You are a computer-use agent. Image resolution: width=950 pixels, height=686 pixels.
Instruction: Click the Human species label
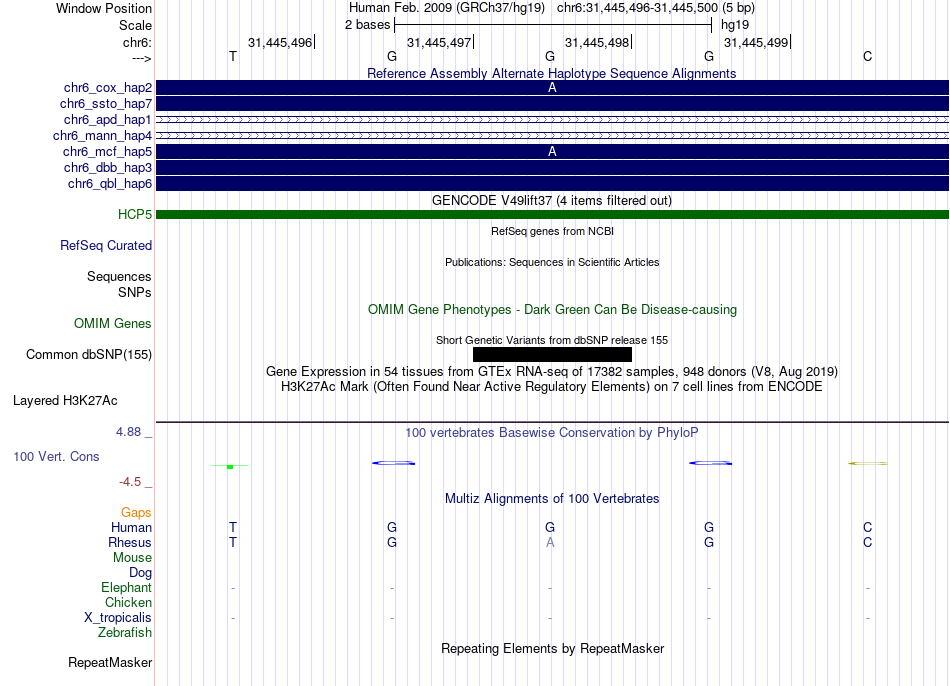pos(131,527)
